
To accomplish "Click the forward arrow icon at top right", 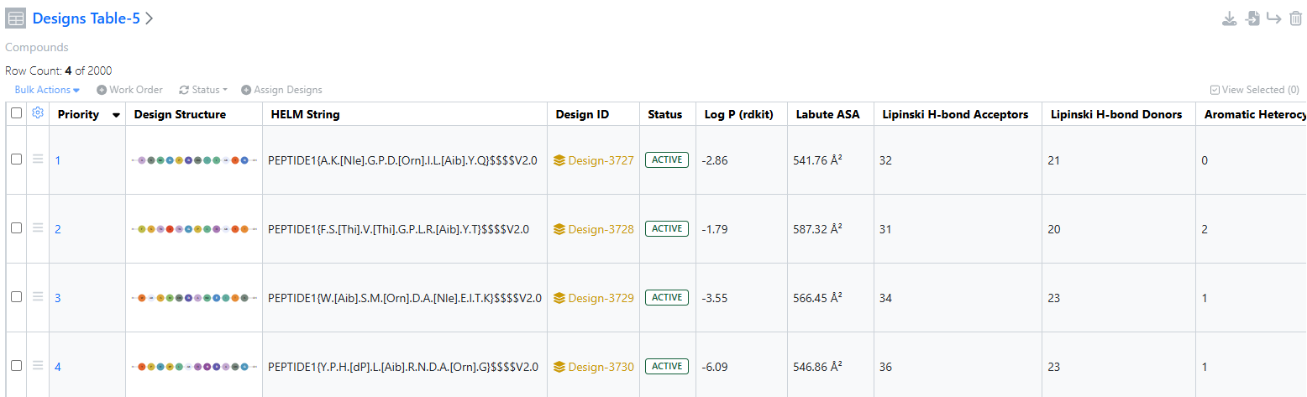I will pyautogui.click(x=1274, y=19).
